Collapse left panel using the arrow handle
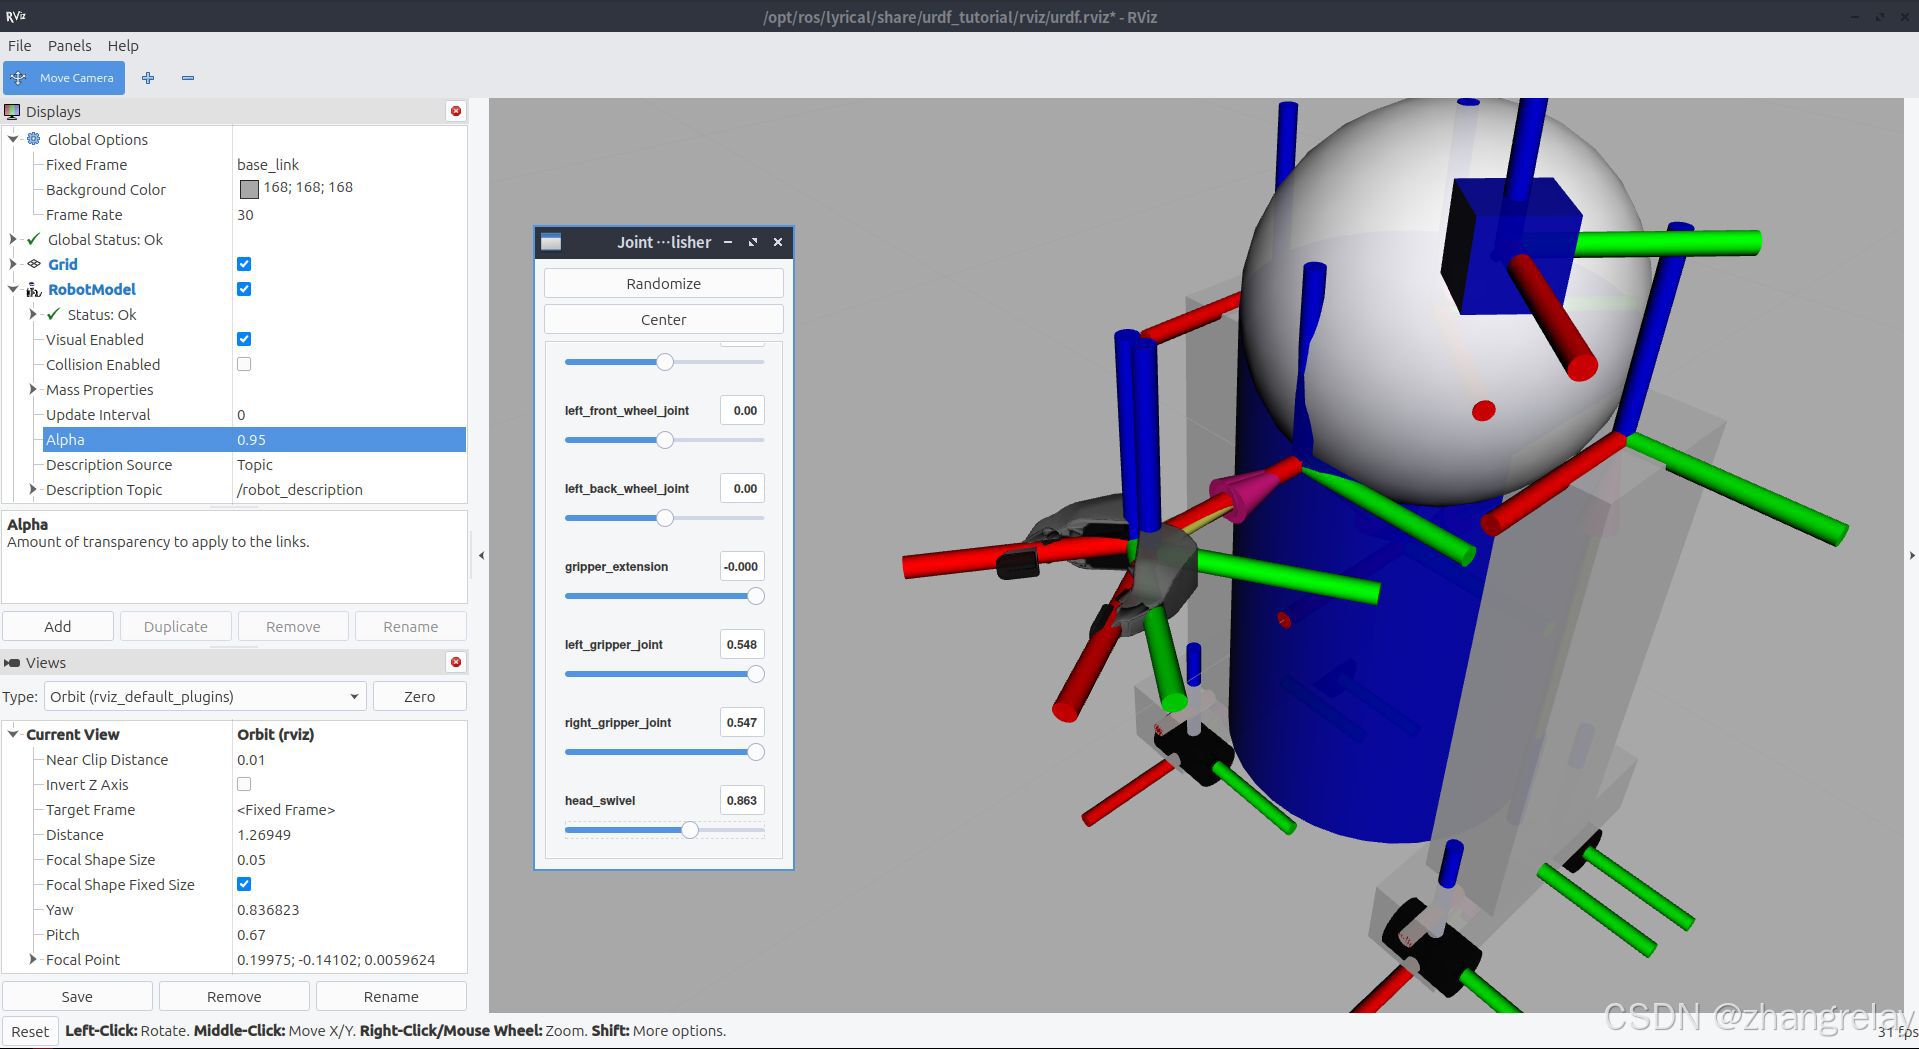1919x1049 pixels. (x=481, y=555)
